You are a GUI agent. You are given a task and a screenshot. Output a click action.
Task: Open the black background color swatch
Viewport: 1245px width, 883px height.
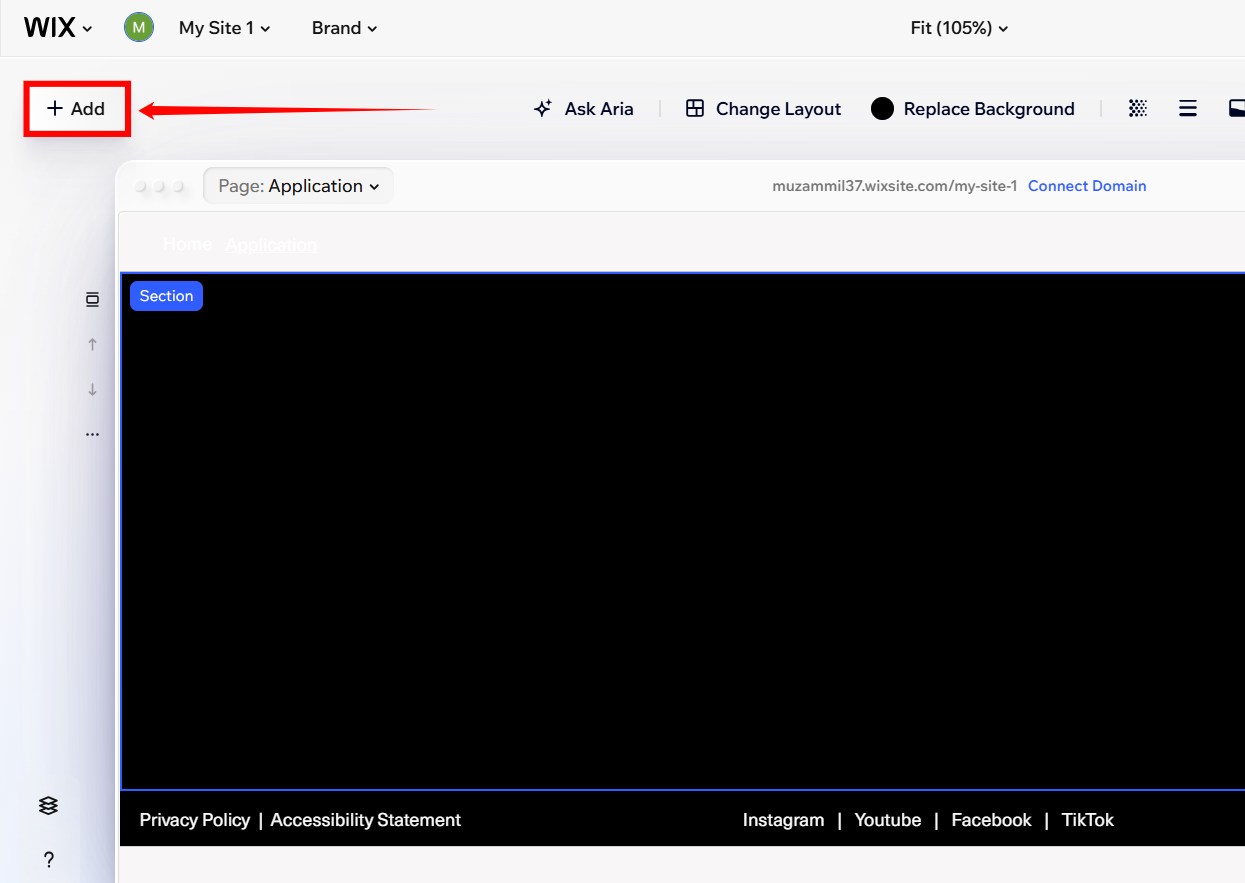[882, 109]
